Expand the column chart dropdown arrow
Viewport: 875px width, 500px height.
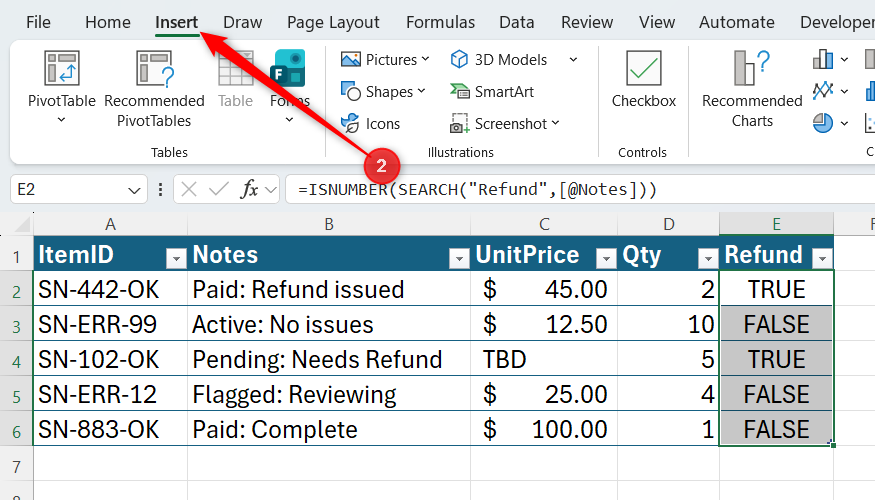844,59
